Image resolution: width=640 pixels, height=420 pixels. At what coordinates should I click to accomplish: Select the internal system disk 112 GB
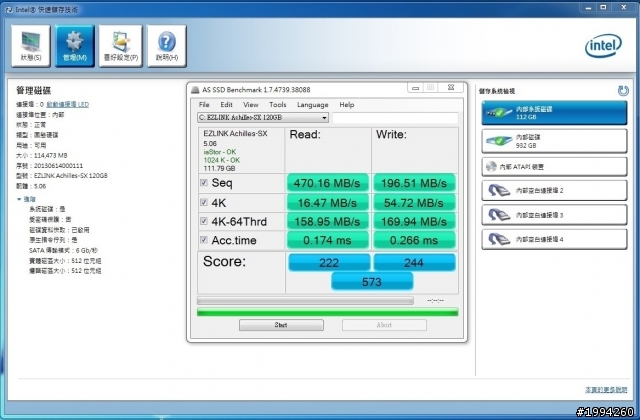pyautogui.click(x=554, y=113)
